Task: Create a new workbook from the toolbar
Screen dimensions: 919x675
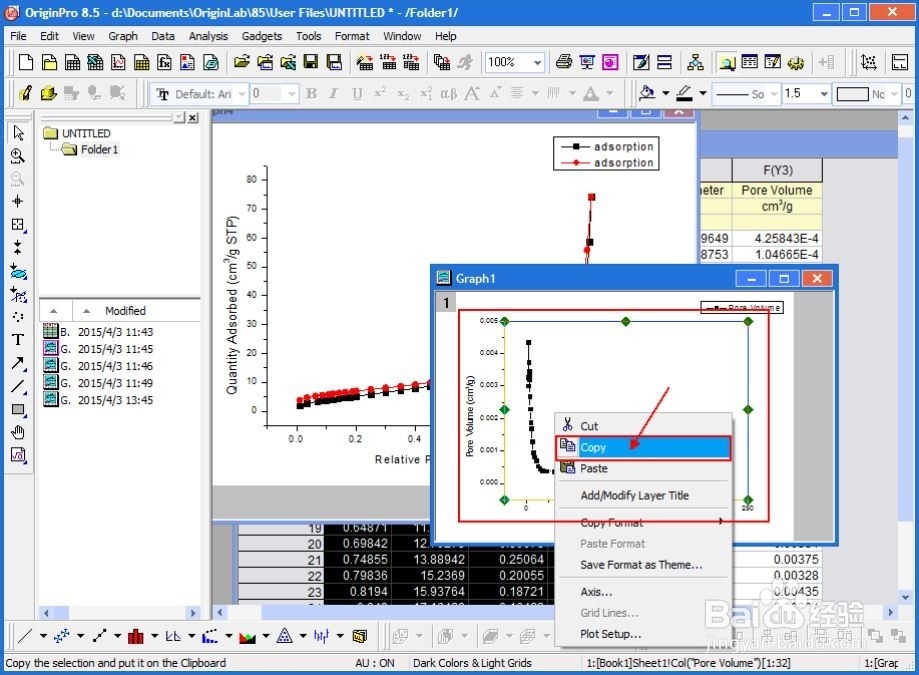Action: (72, 62)
